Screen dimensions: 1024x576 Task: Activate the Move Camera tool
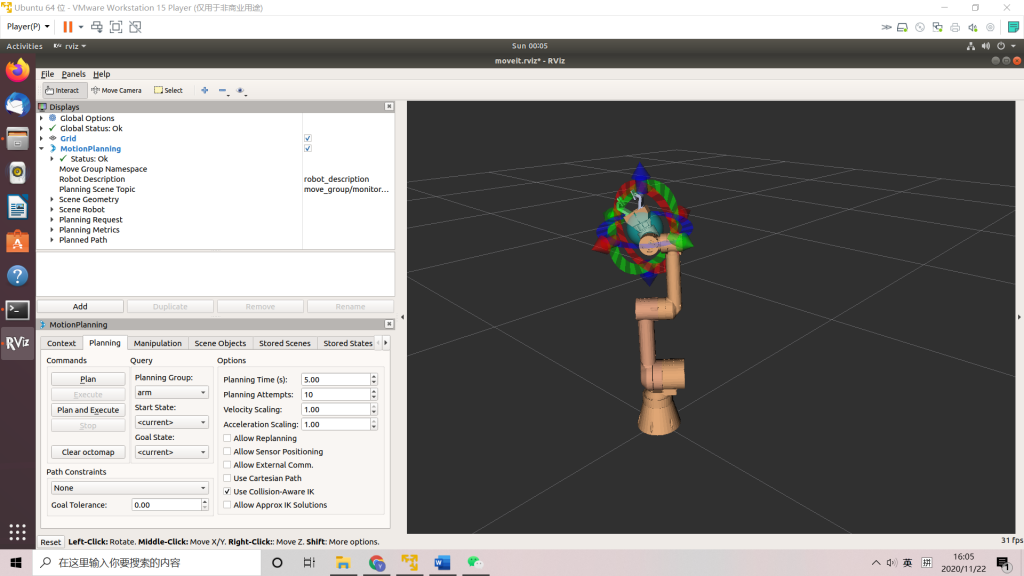pyautogui.click(x=116, y=90)
